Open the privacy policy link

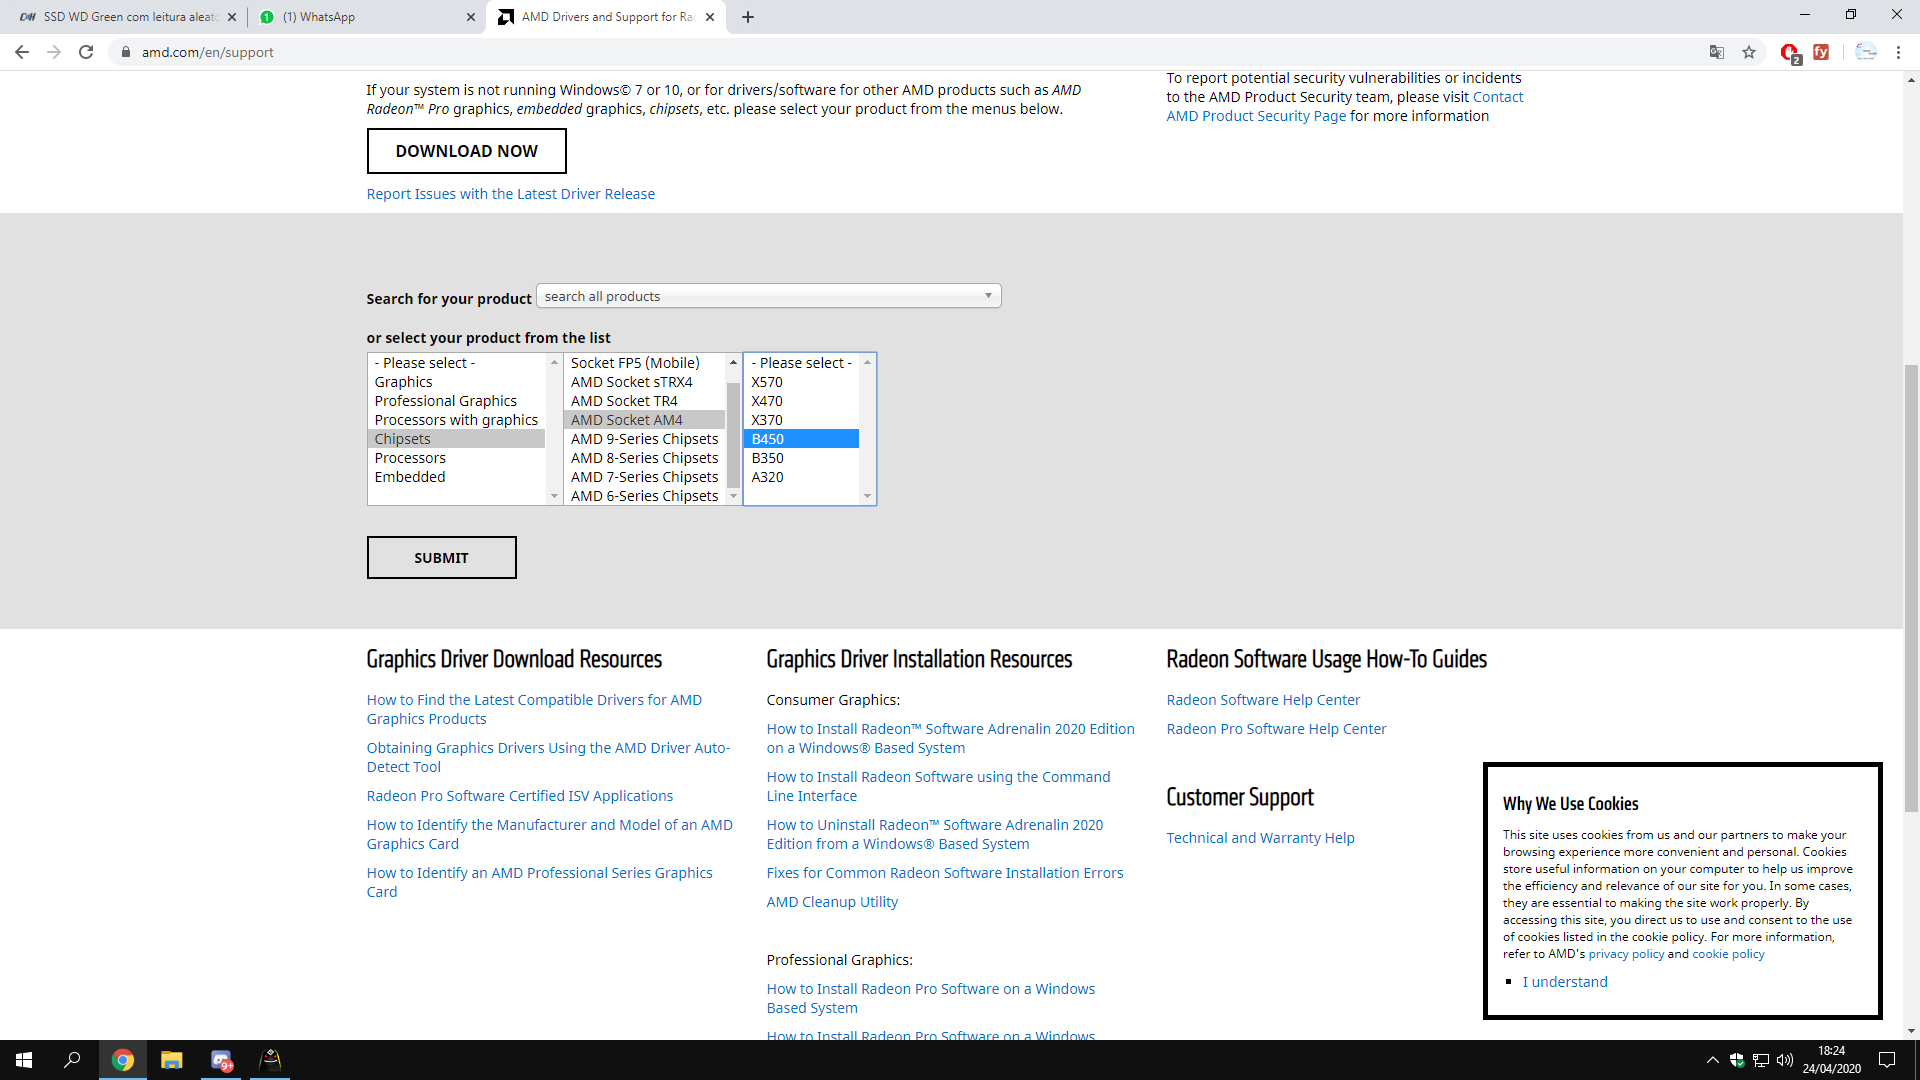(1626, 954)
